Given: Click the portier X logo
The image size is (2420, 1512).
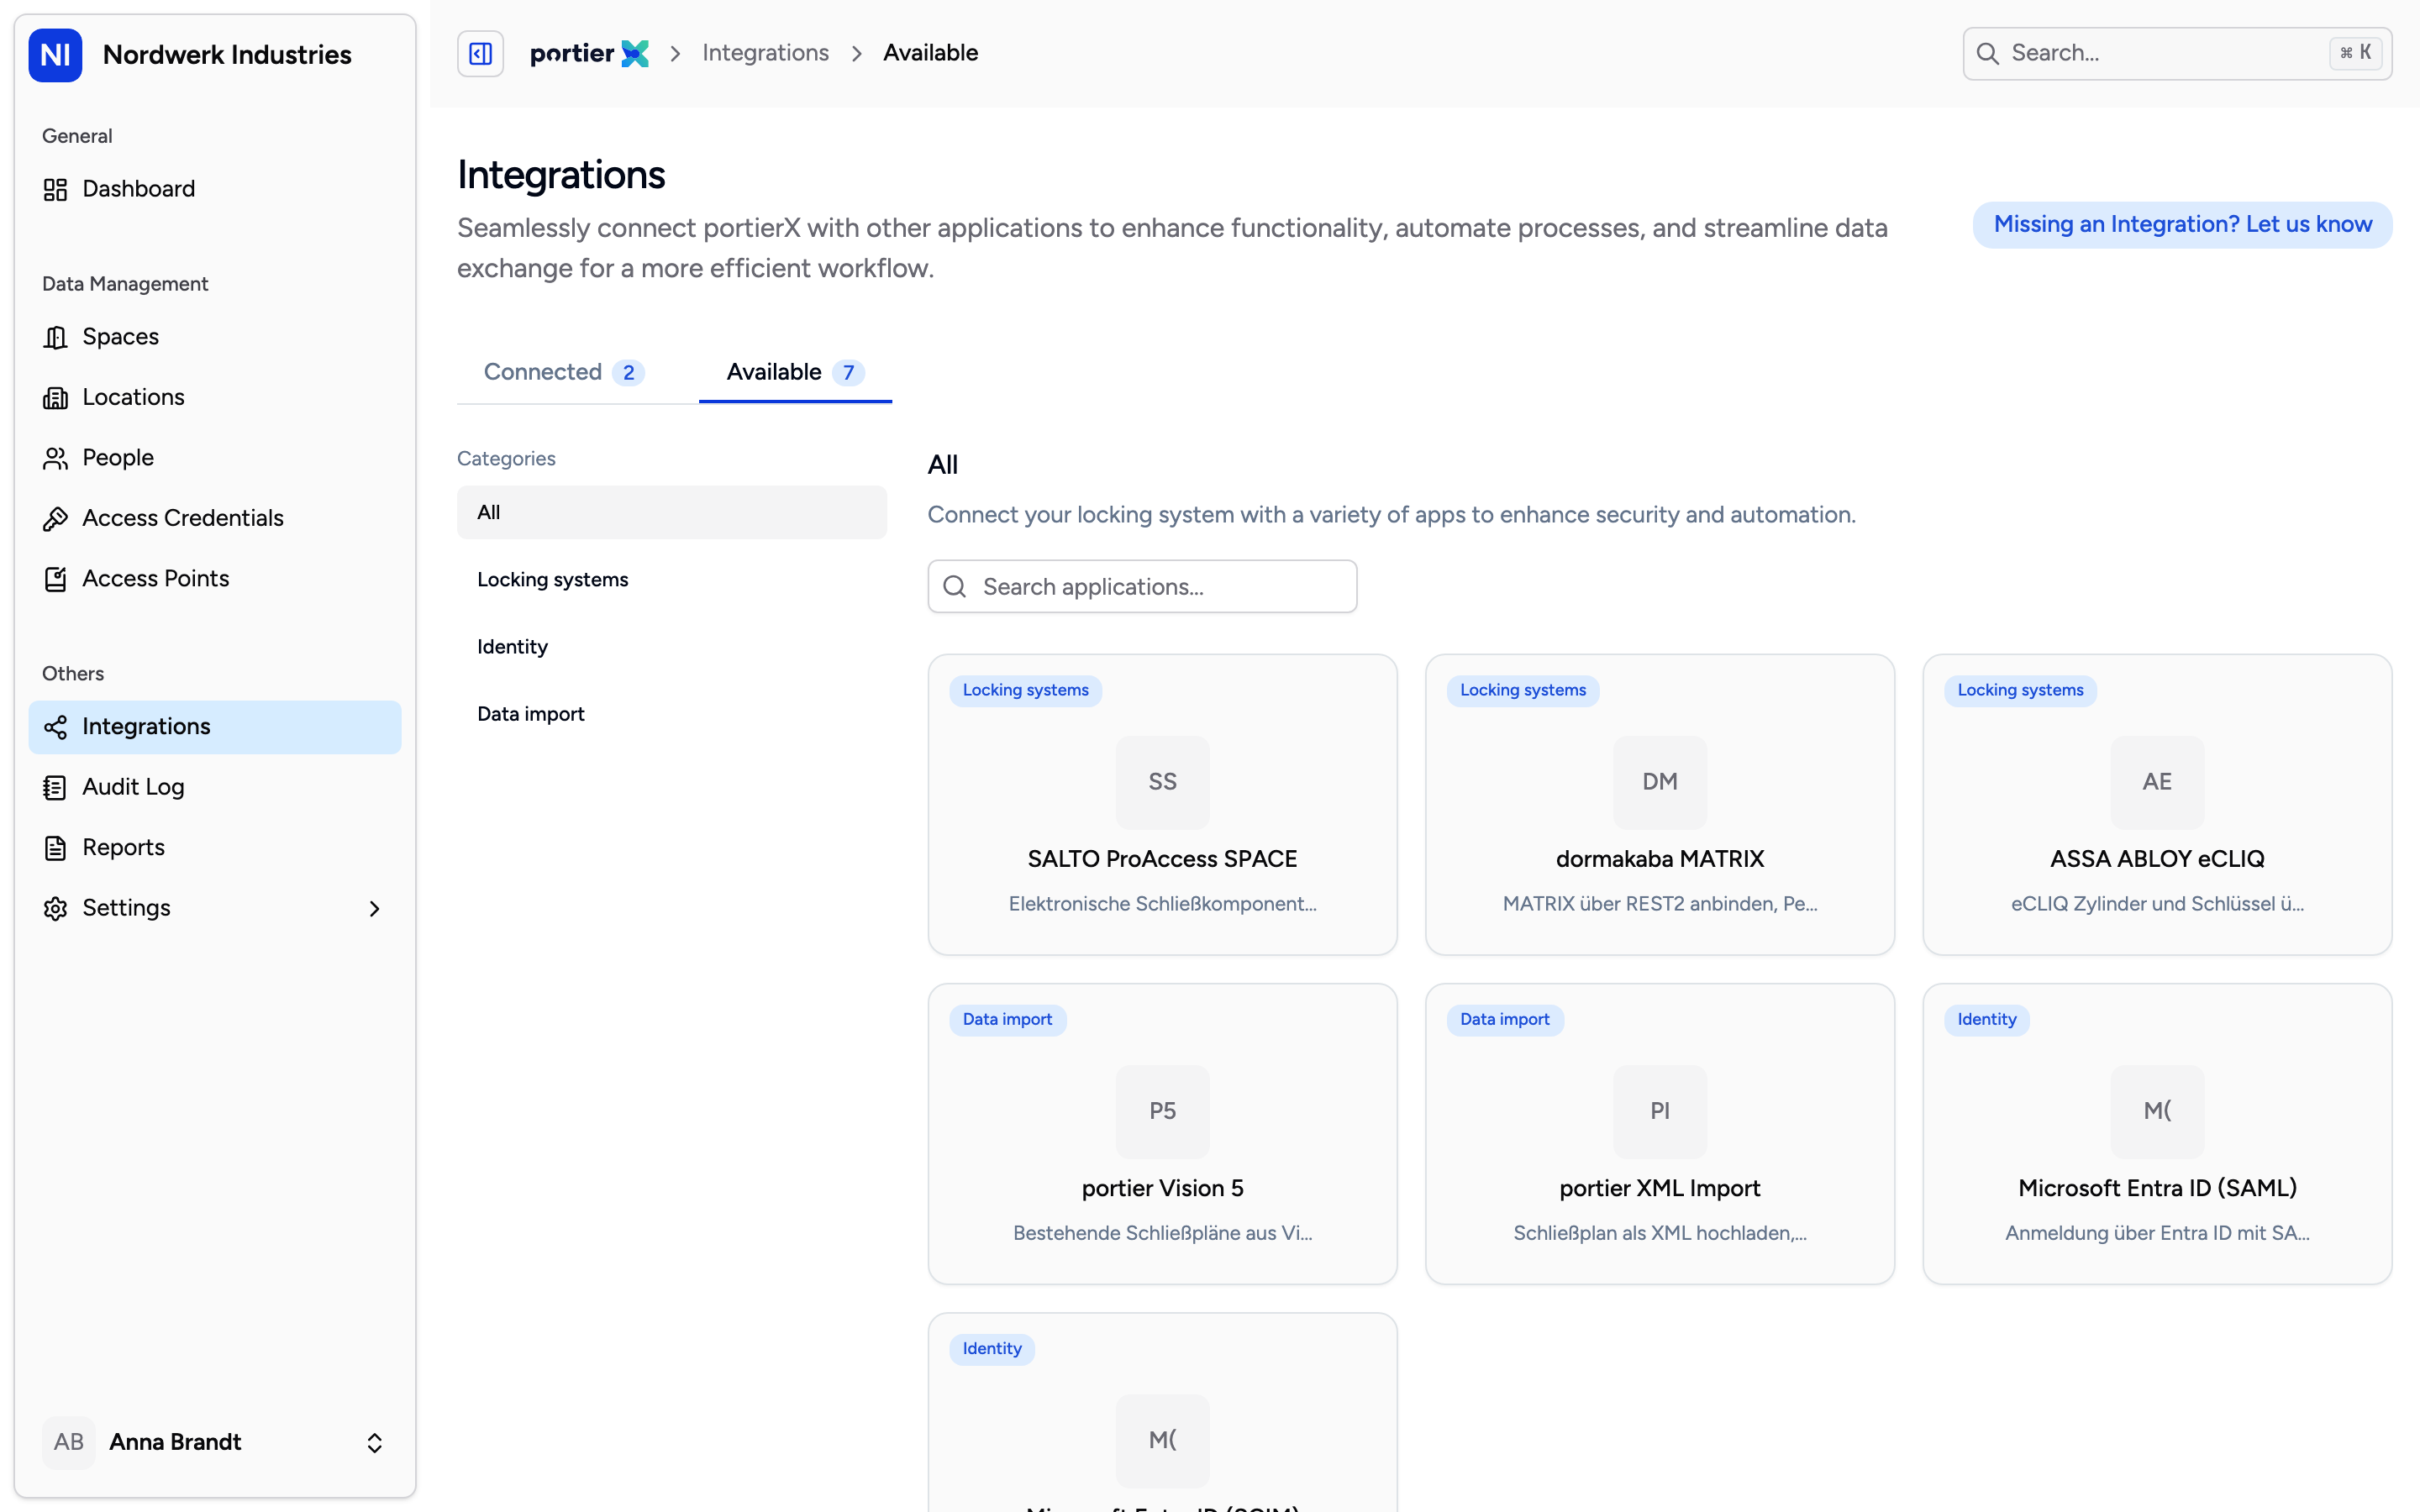Looking at the screenshot, I should (x=589, y=53).
